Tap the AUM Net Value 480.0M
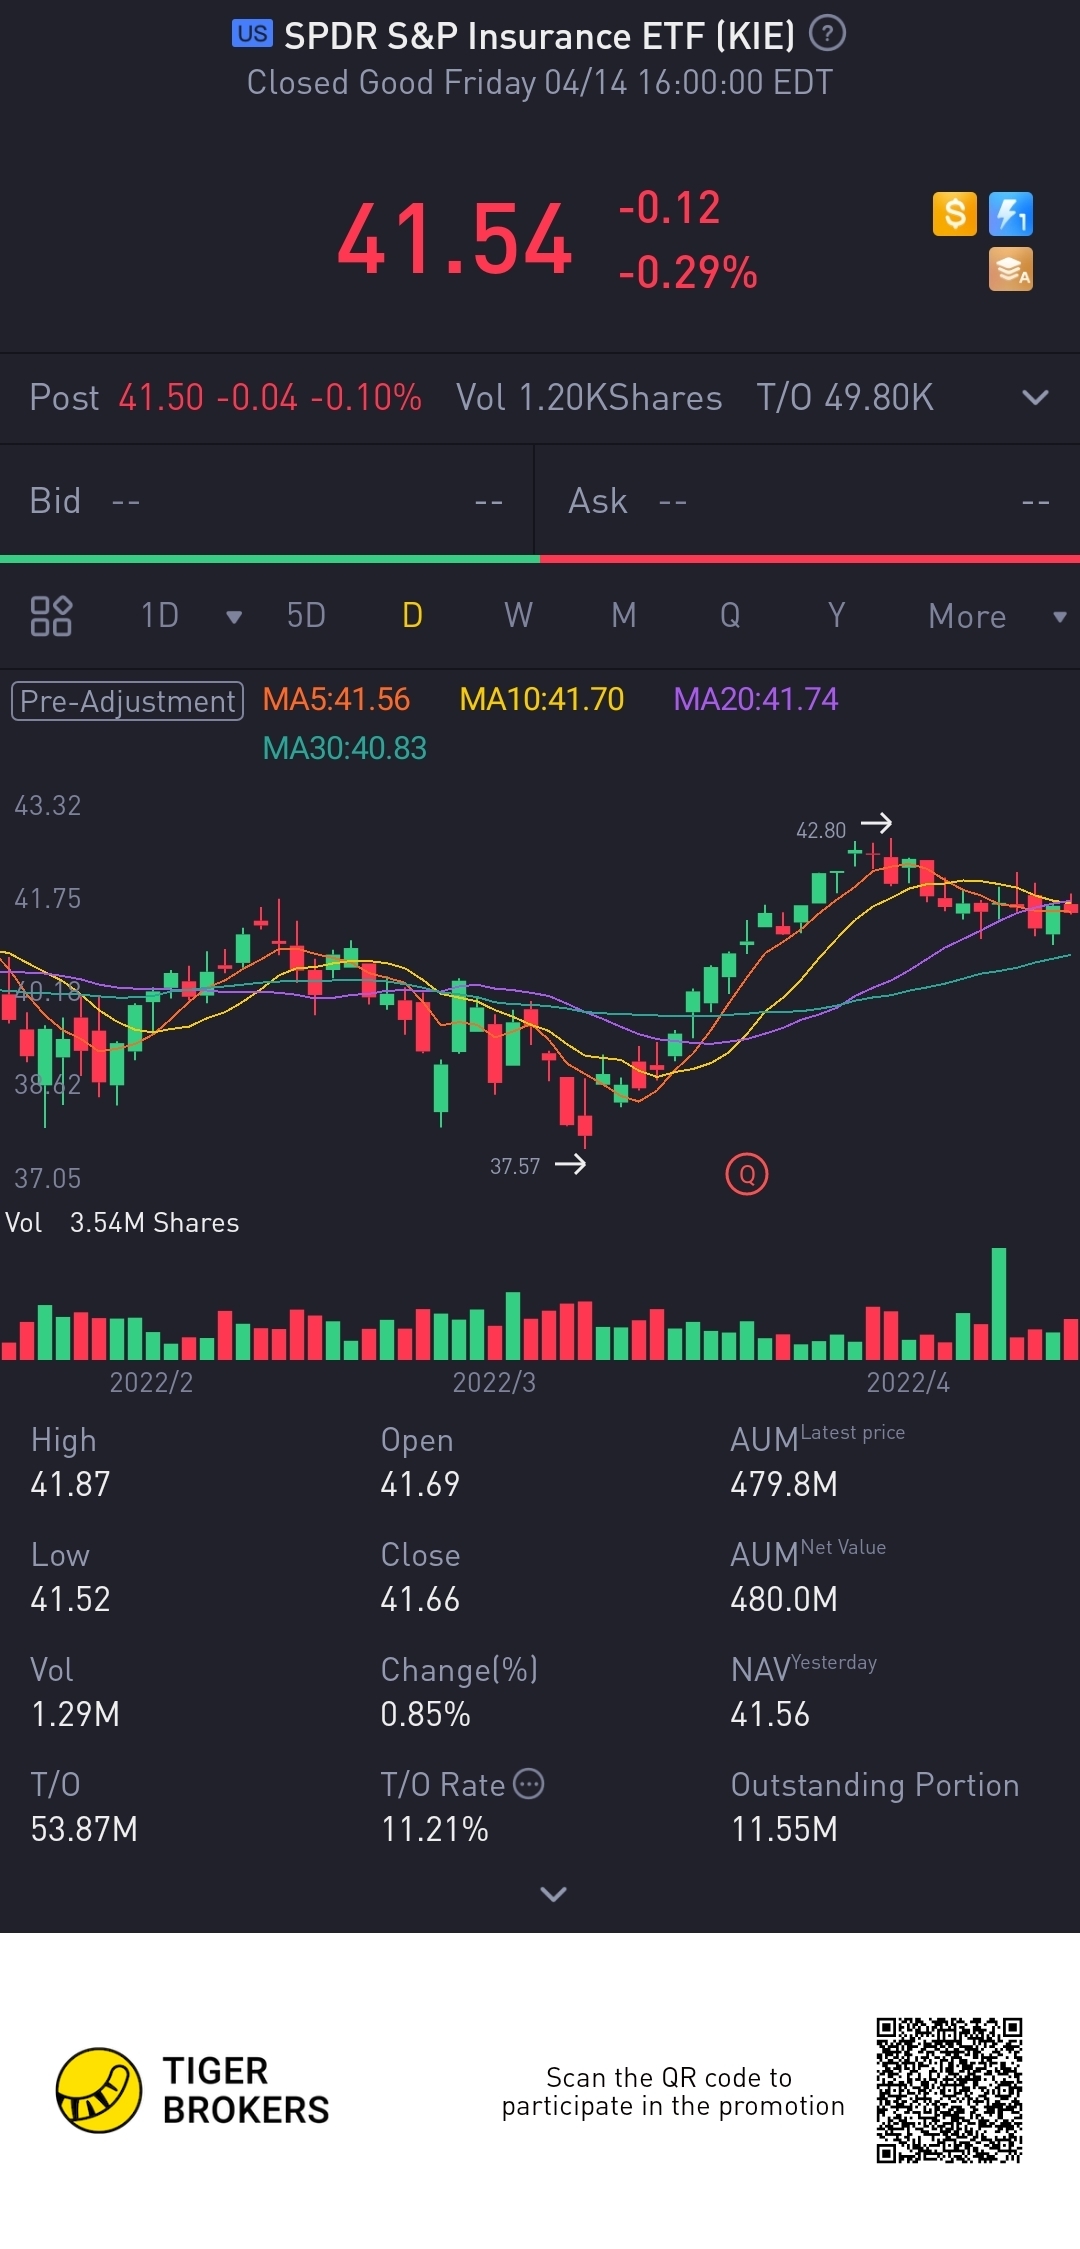The image size is (1080, 2249). (784, 1599)
